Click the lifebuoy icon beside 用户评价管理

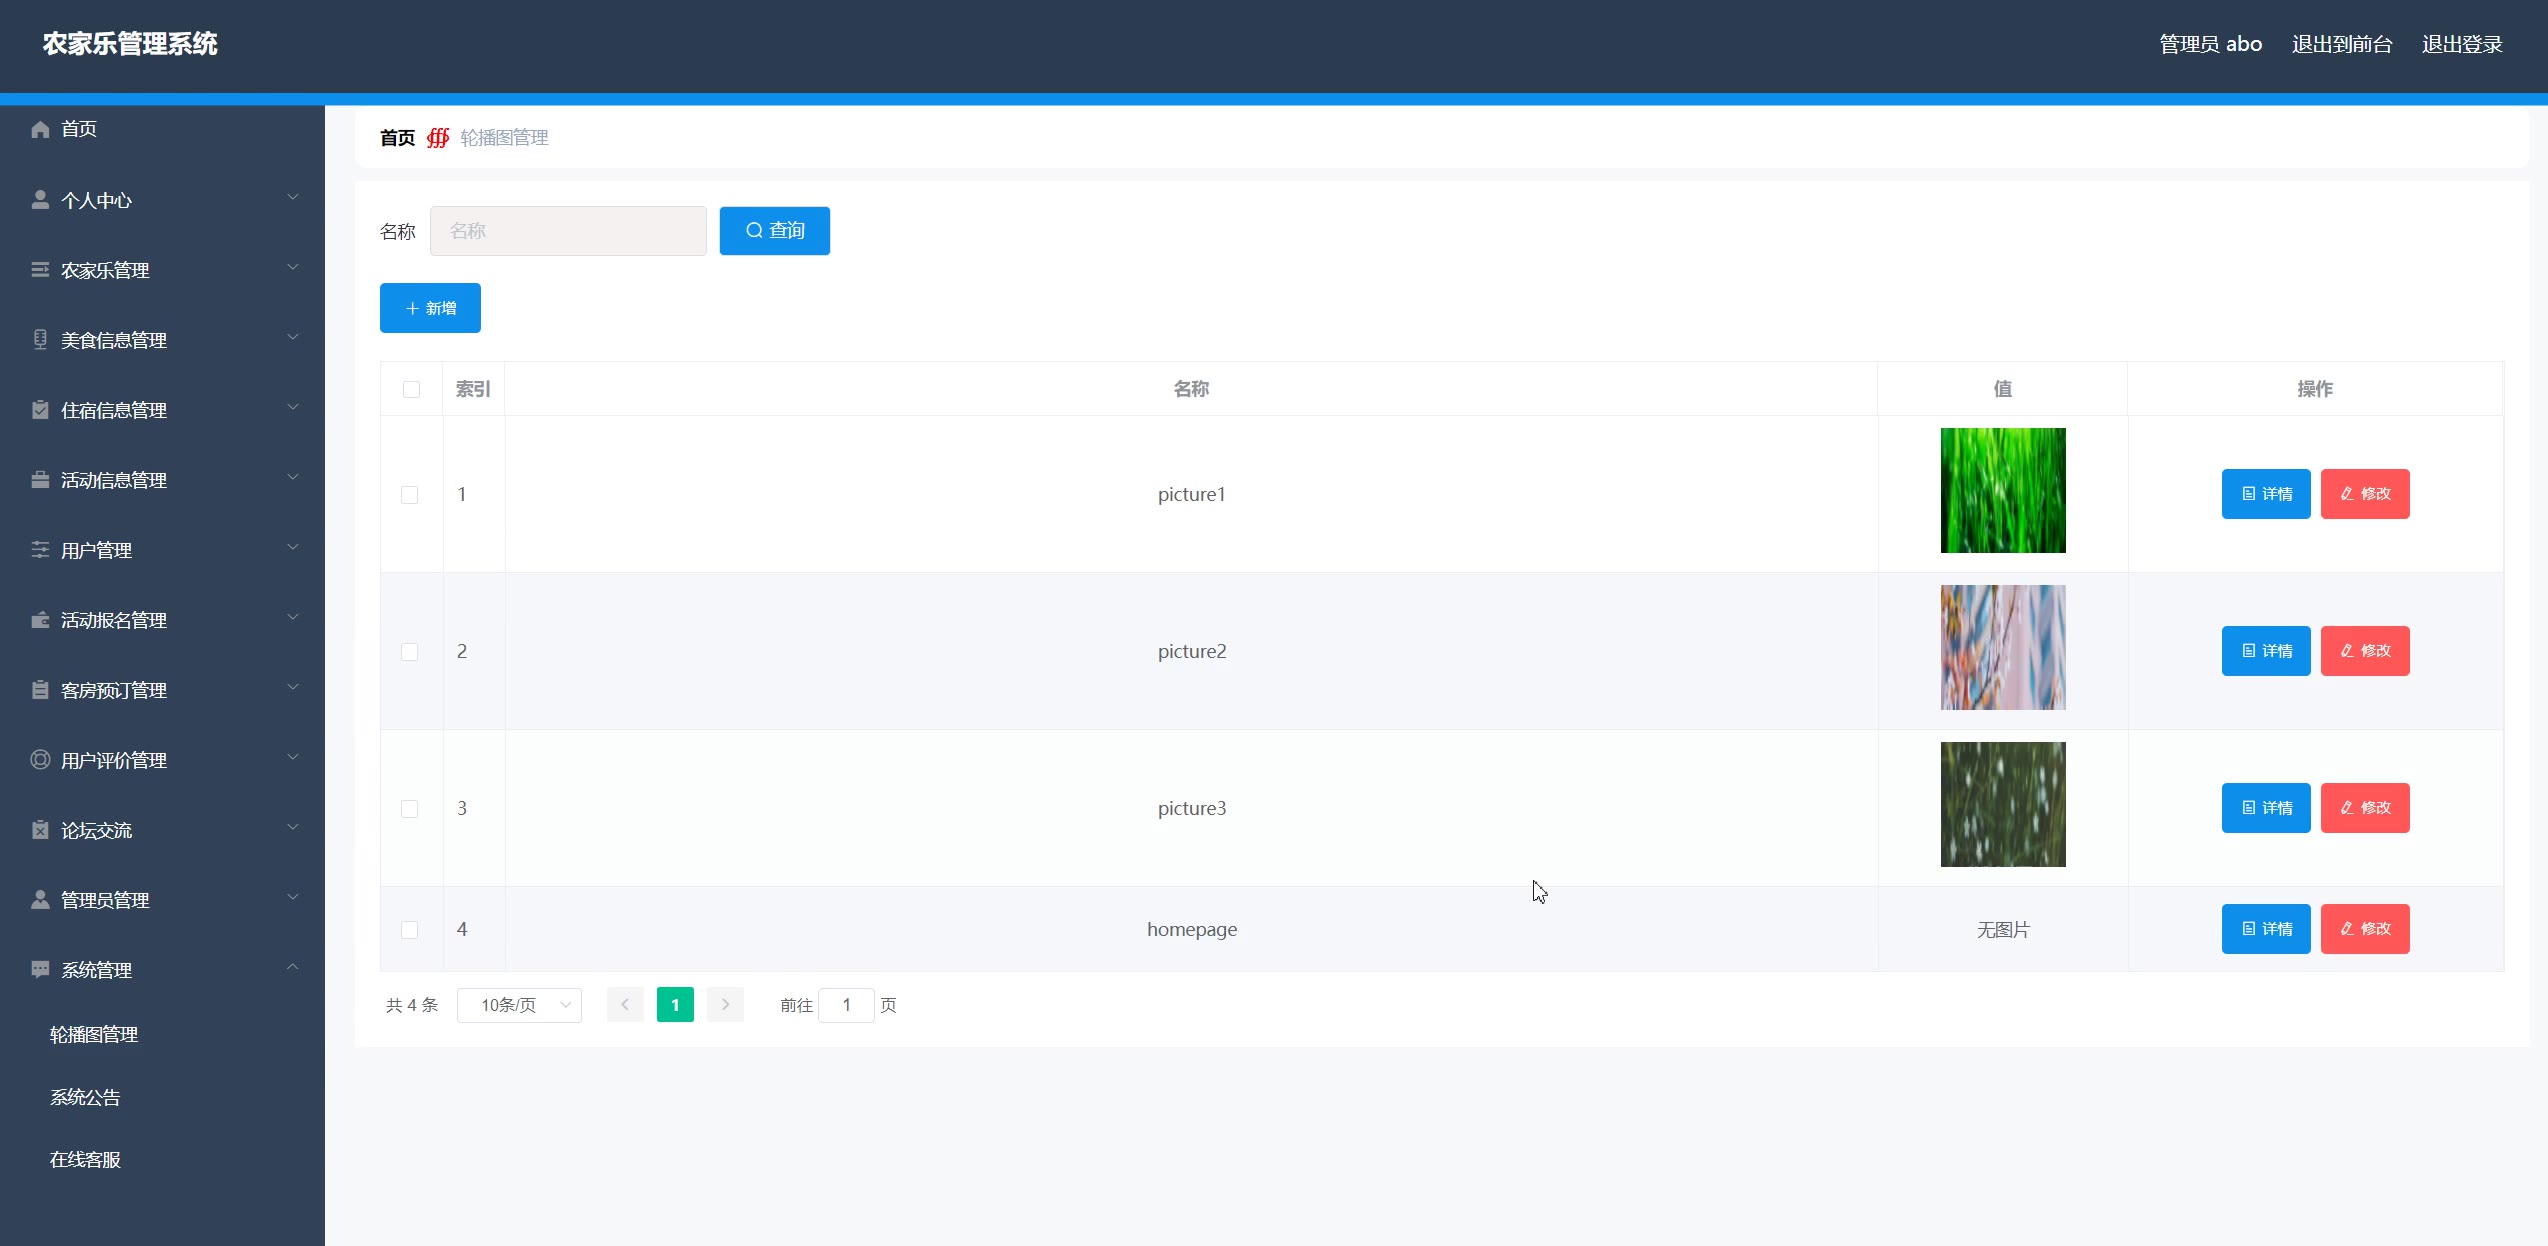[x=40, y=759]
